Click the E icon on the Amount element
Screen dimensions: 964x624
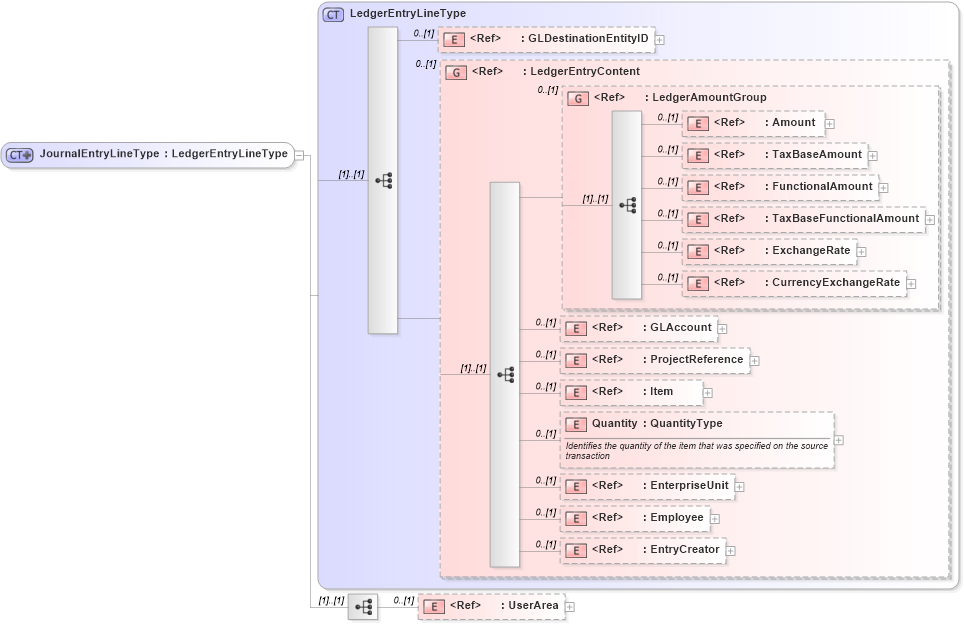point(696,123)
